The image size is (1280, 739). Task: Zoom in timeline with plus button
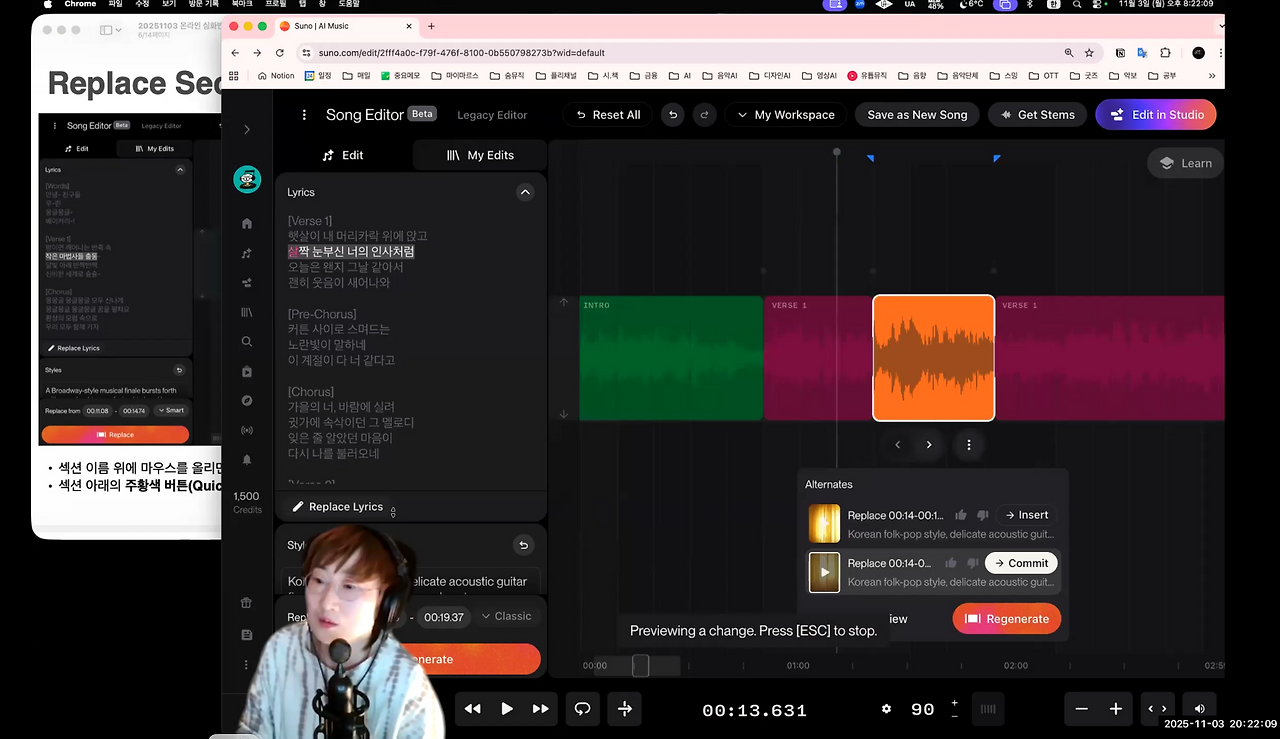tap(1116, 709)
